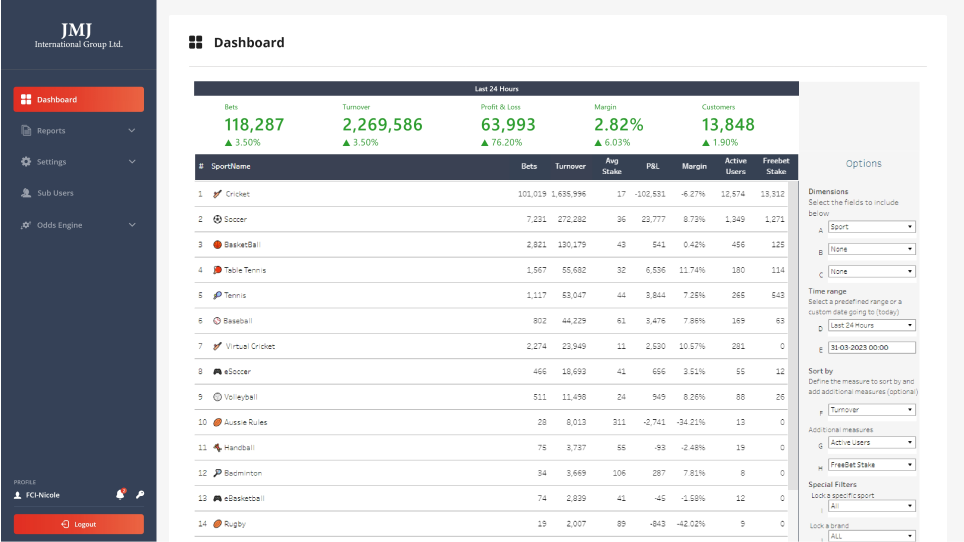Viewport: 964px width, 542px height.
Task: Click the Table Tennis paddle icon
Action: (217, 270)
